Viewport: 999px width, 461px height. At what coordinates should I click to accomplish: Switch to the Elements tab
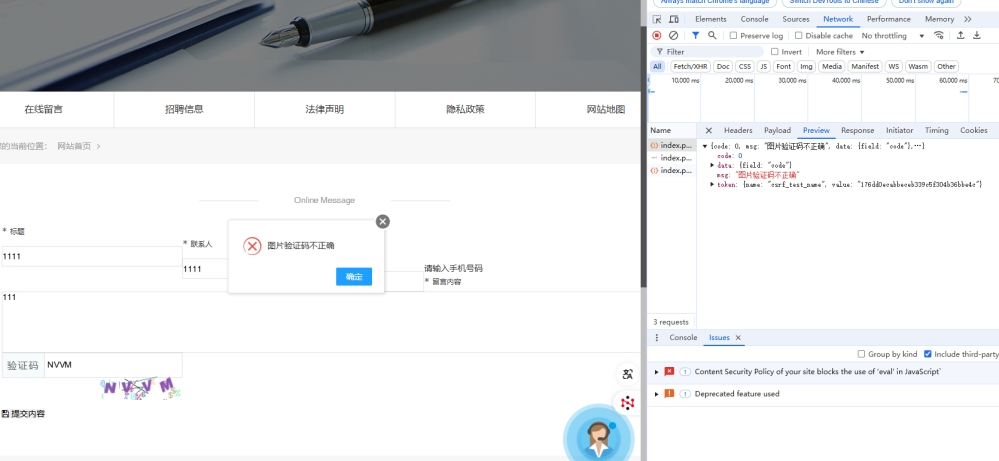click(x=710, y=19)
